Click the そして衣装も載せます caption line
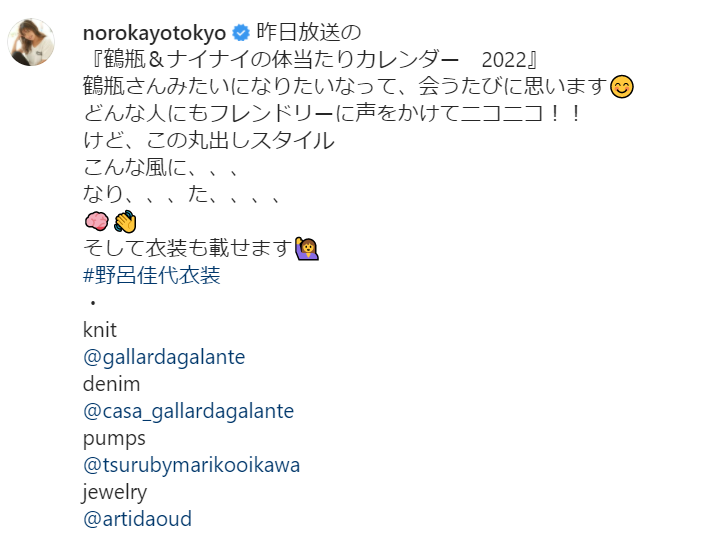This screenshot has height=544, width=716. pos(188,248)
